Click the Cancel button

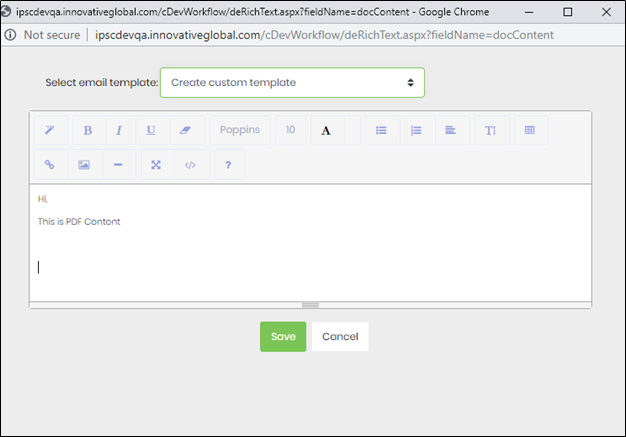[340, 336]
